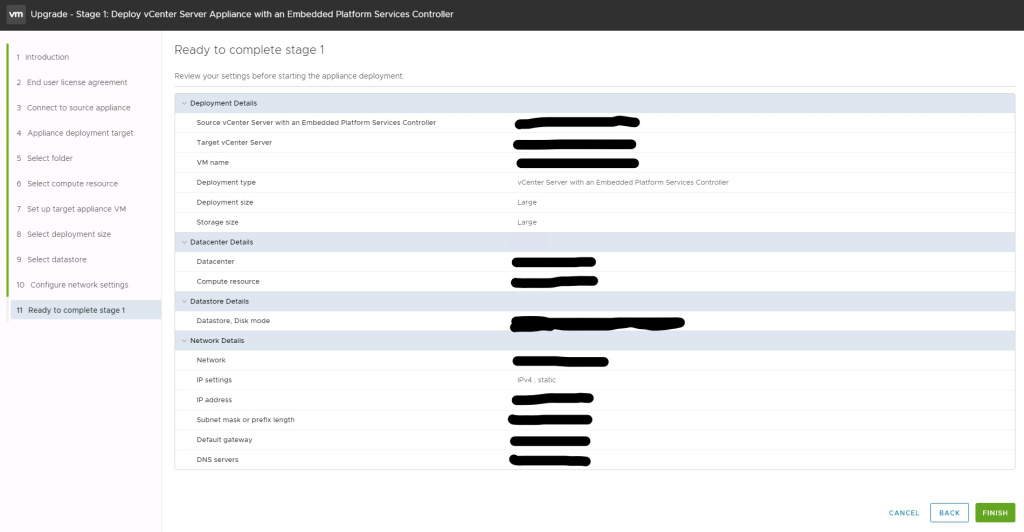The width and height of the screenshot is (1024, 532).
Task: Click the Source vCenter Server row label
Action: click(316, 123)
